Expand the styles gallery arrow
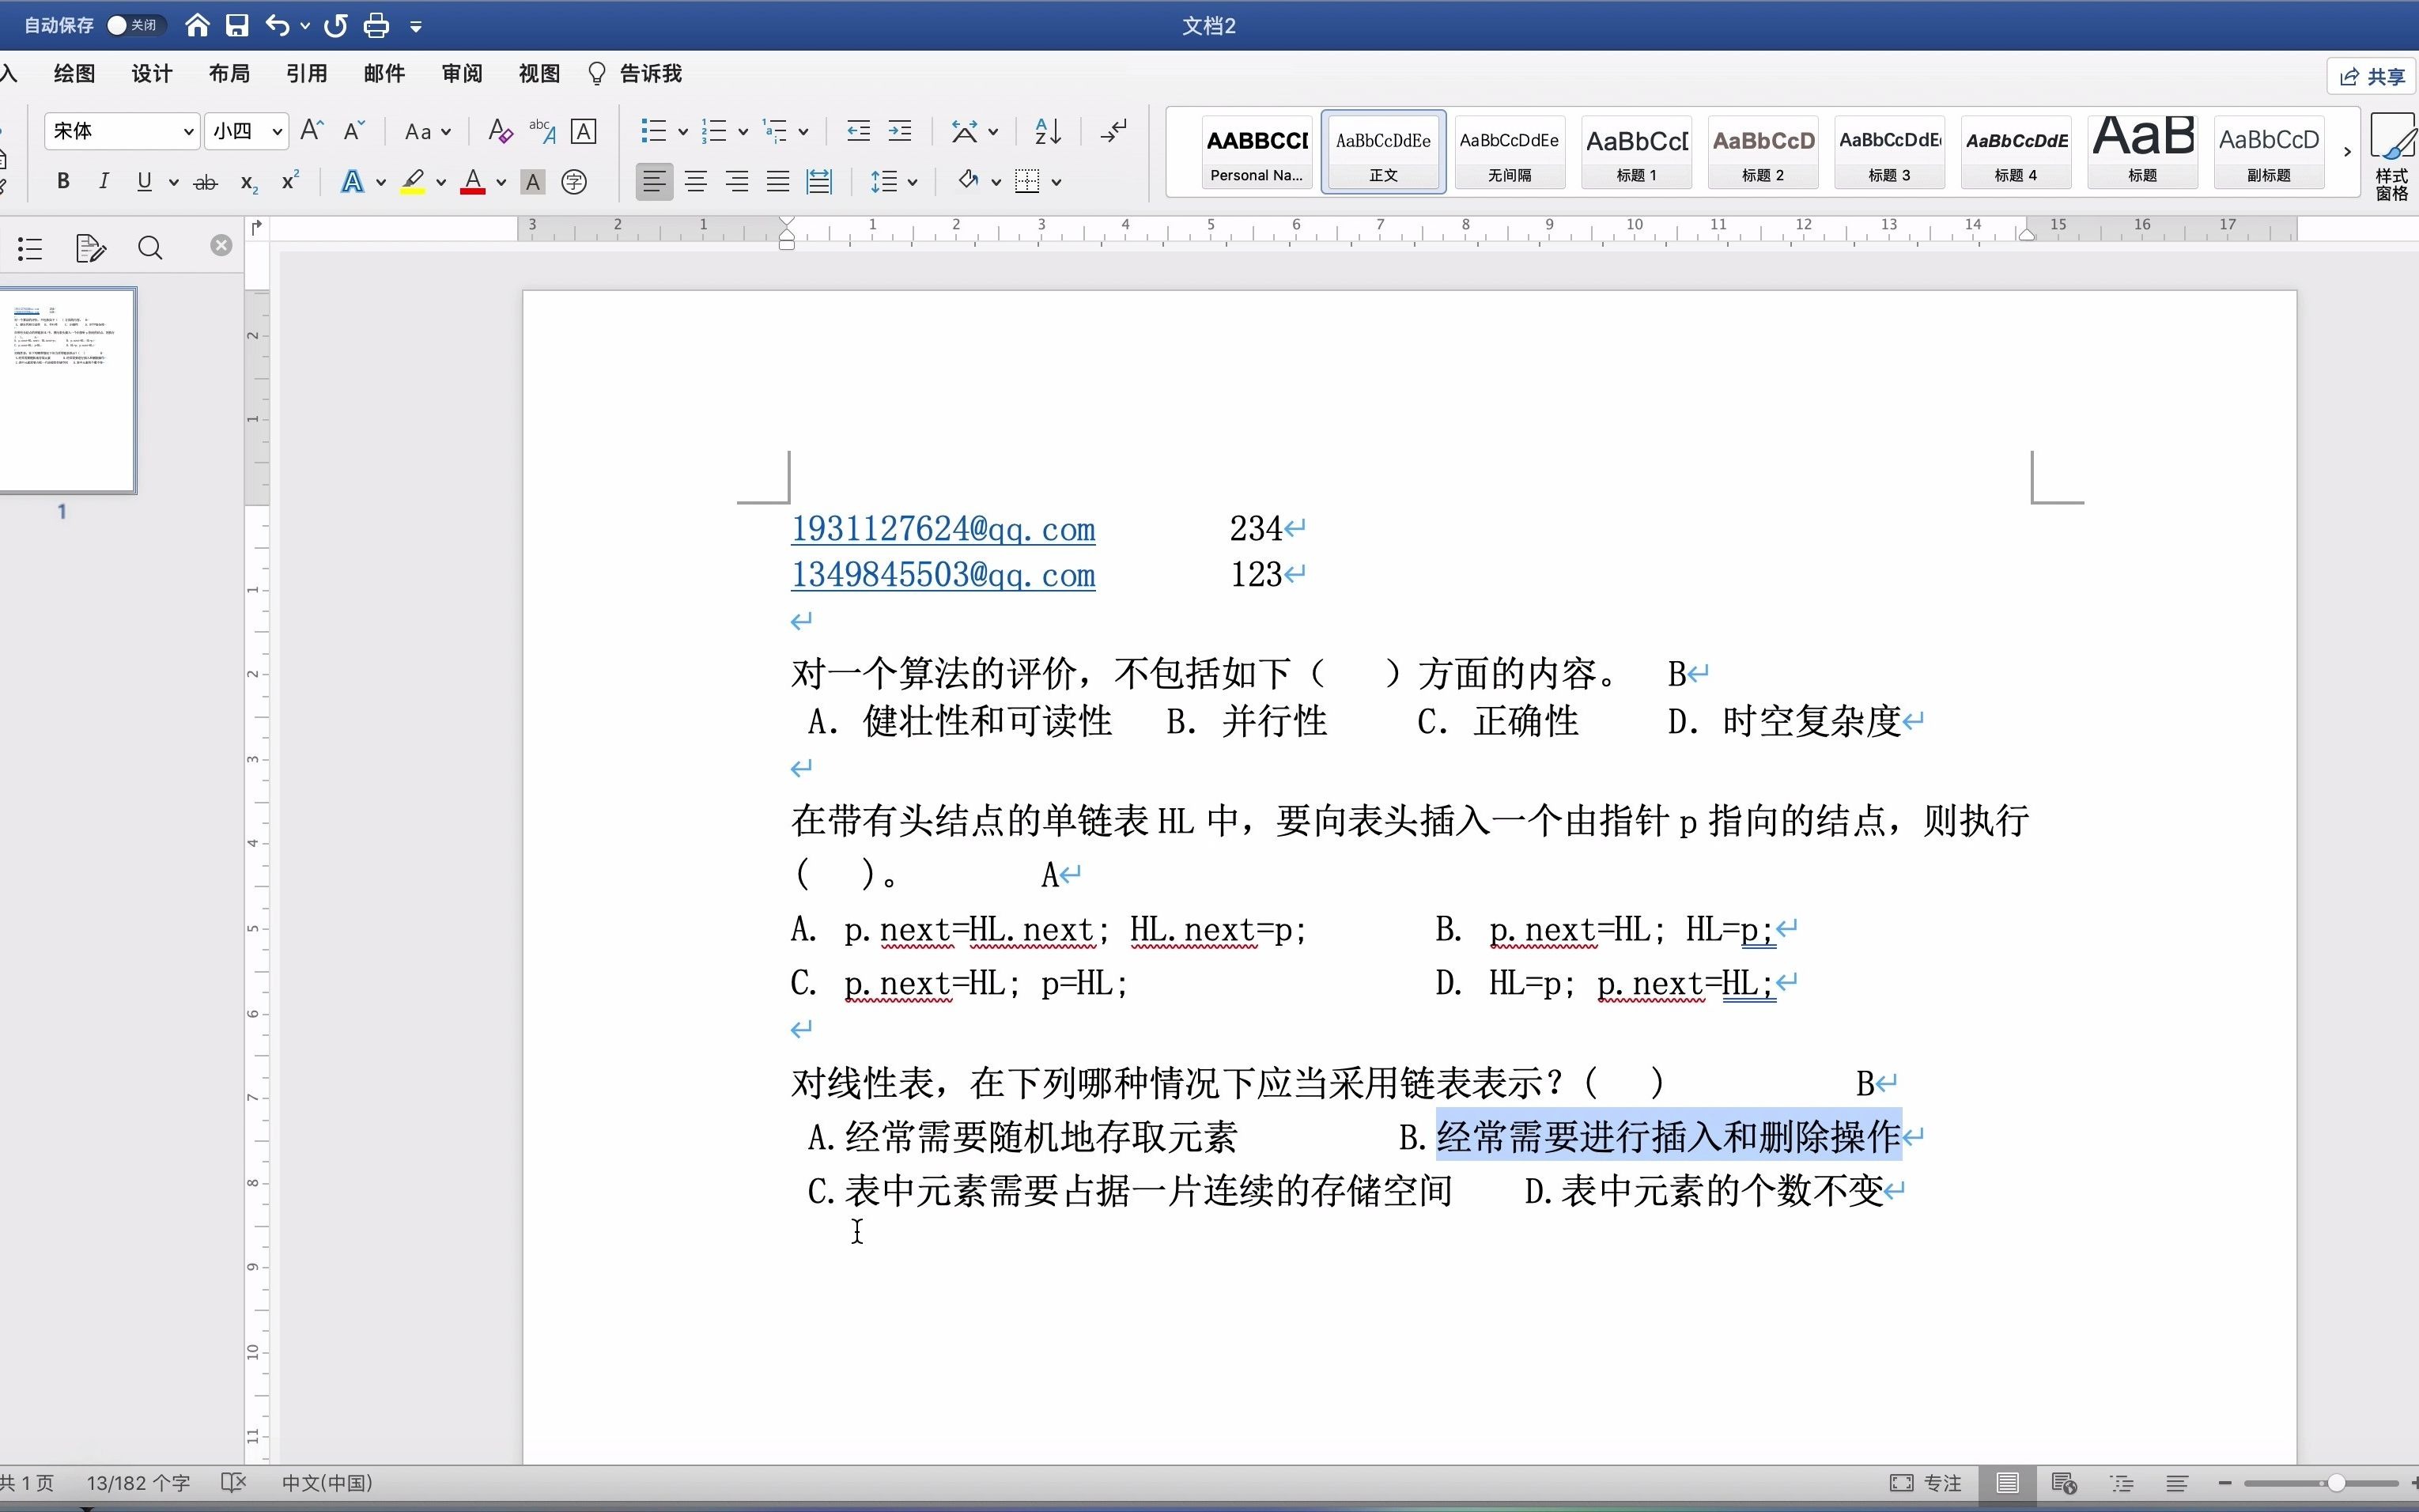2419x1512 pixels. click(x=2347, y=152)
